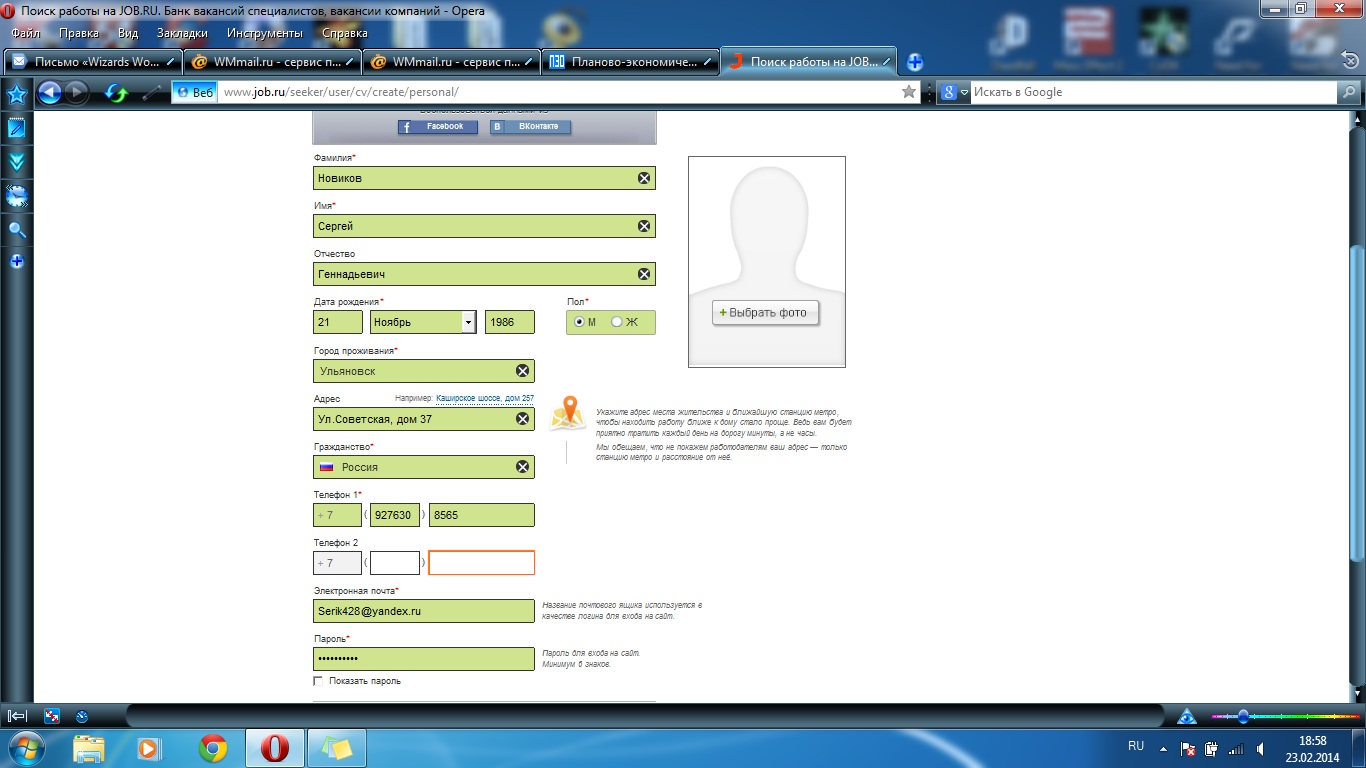Reload the page with the refresh arrows

(116, 93)
